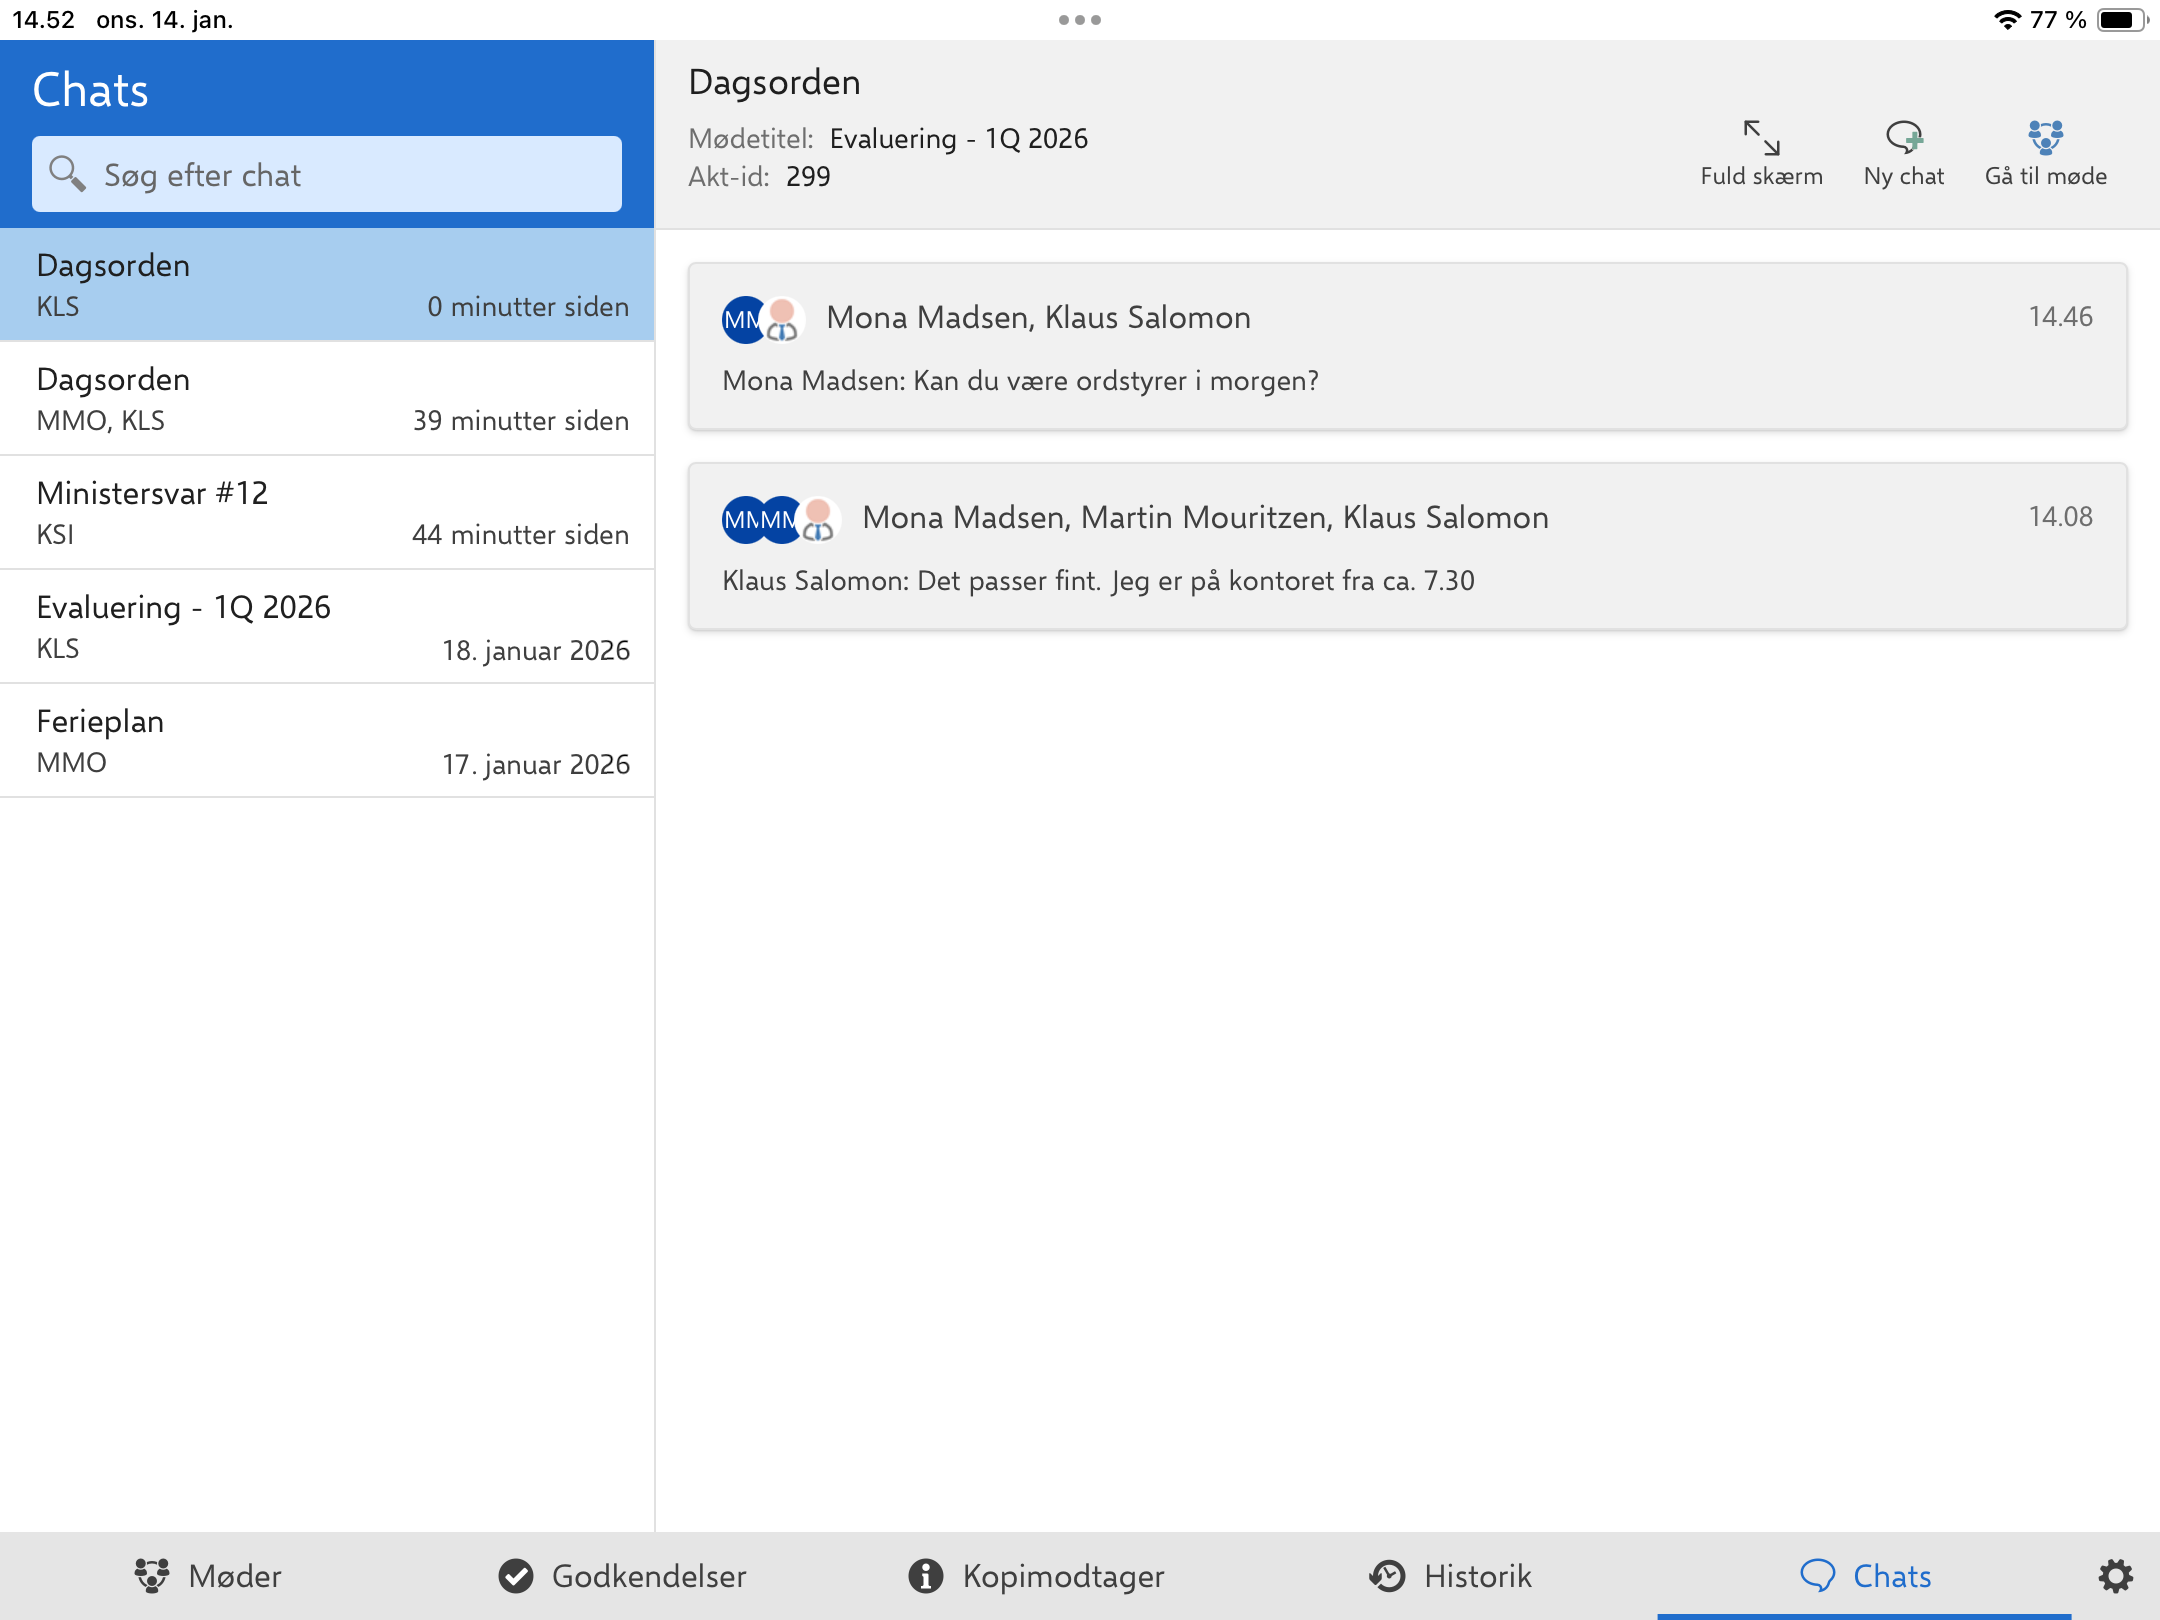Switch to Møder tab
The image size is (2160, 1620).
208,1576
